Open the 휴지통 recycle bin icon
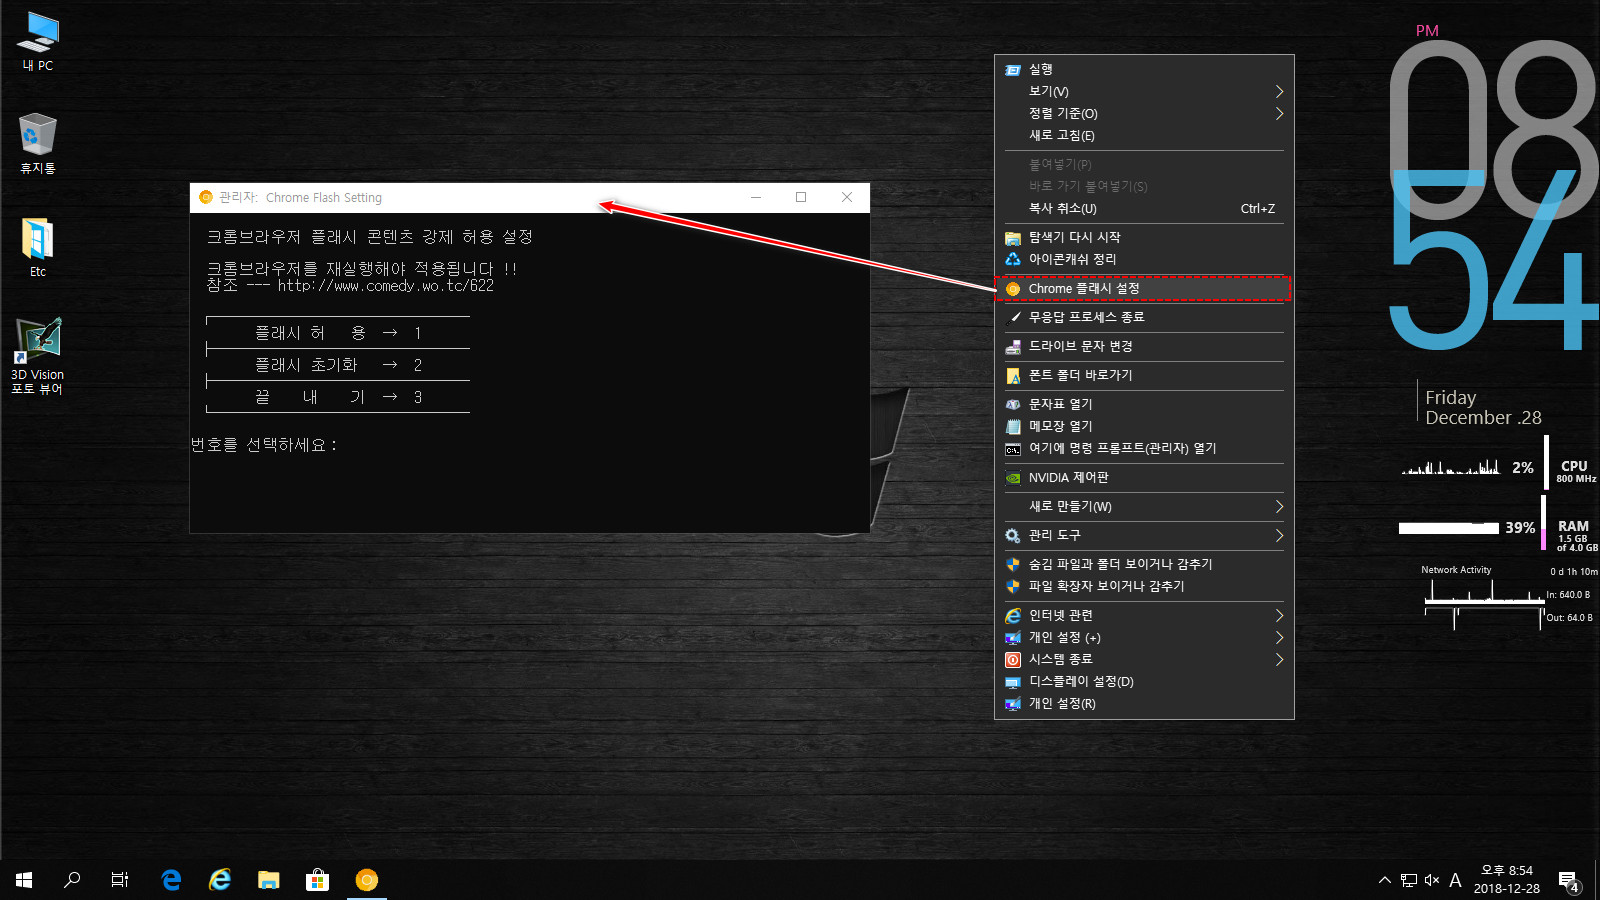 tap(38, 144)
